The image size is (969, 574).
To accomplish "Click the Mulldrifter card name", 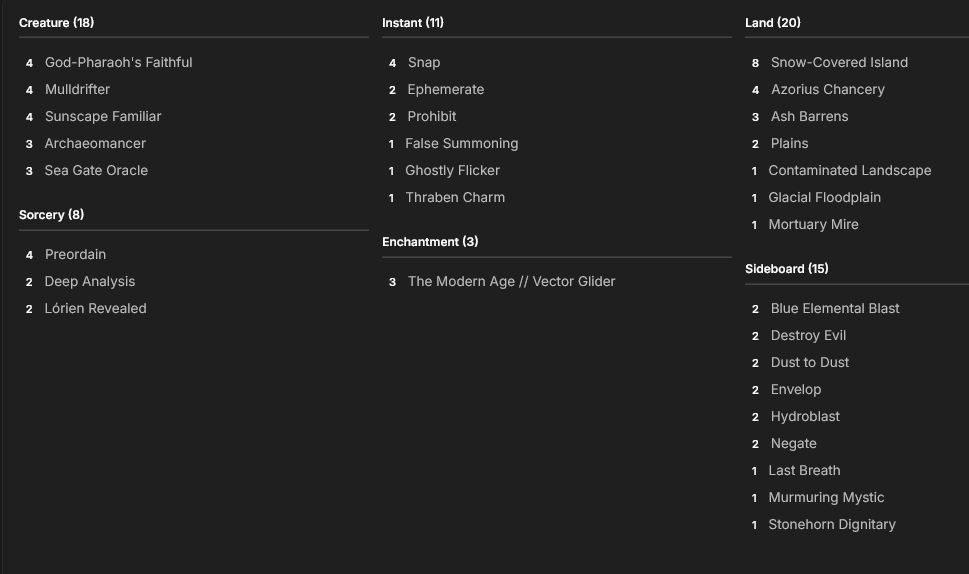I will (77, 90).
